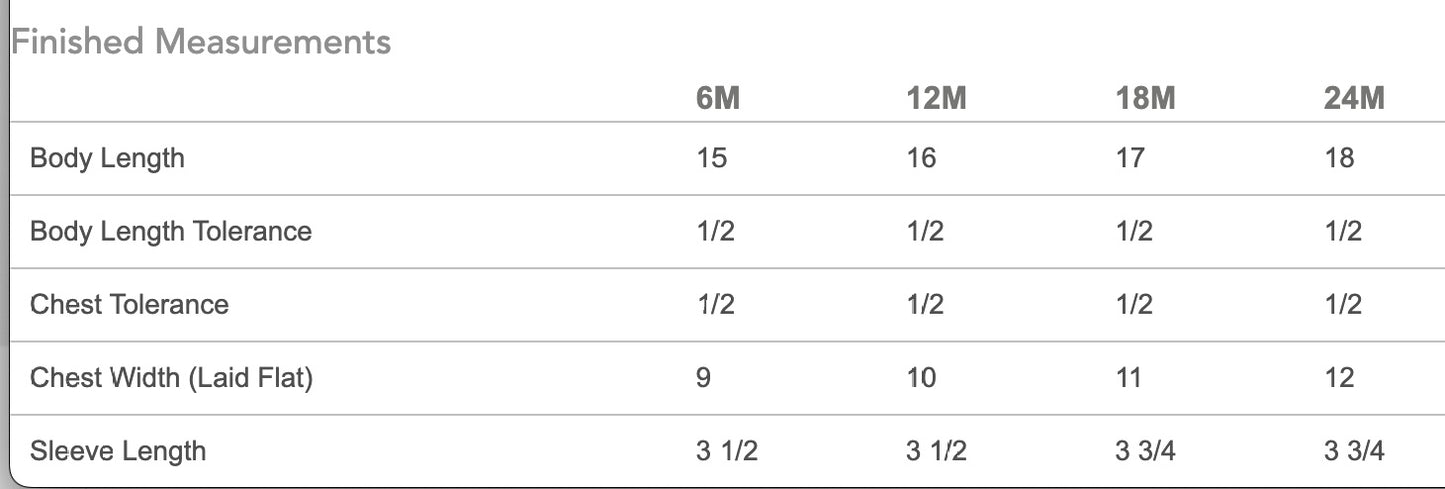Click the 6M Body Length value 15
This screenshot has width=1445, height=489.
tap(712, 158)
